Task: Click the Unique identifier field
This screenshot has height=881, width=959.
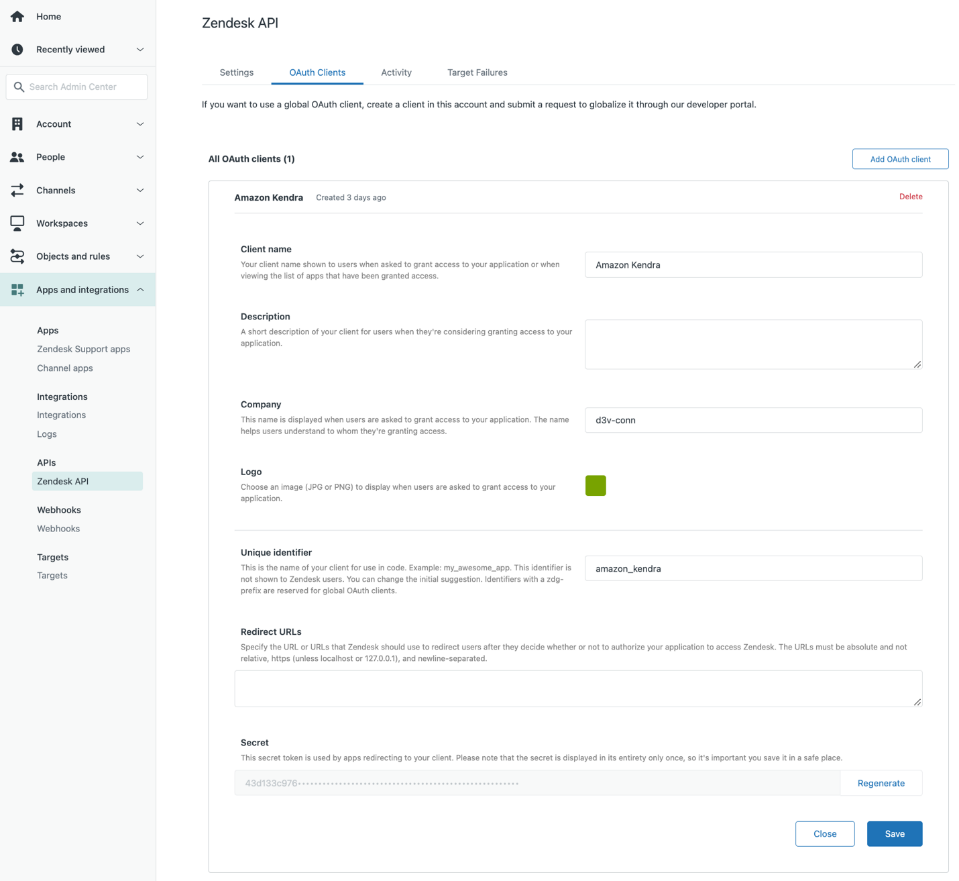Action: pos(754,568)
